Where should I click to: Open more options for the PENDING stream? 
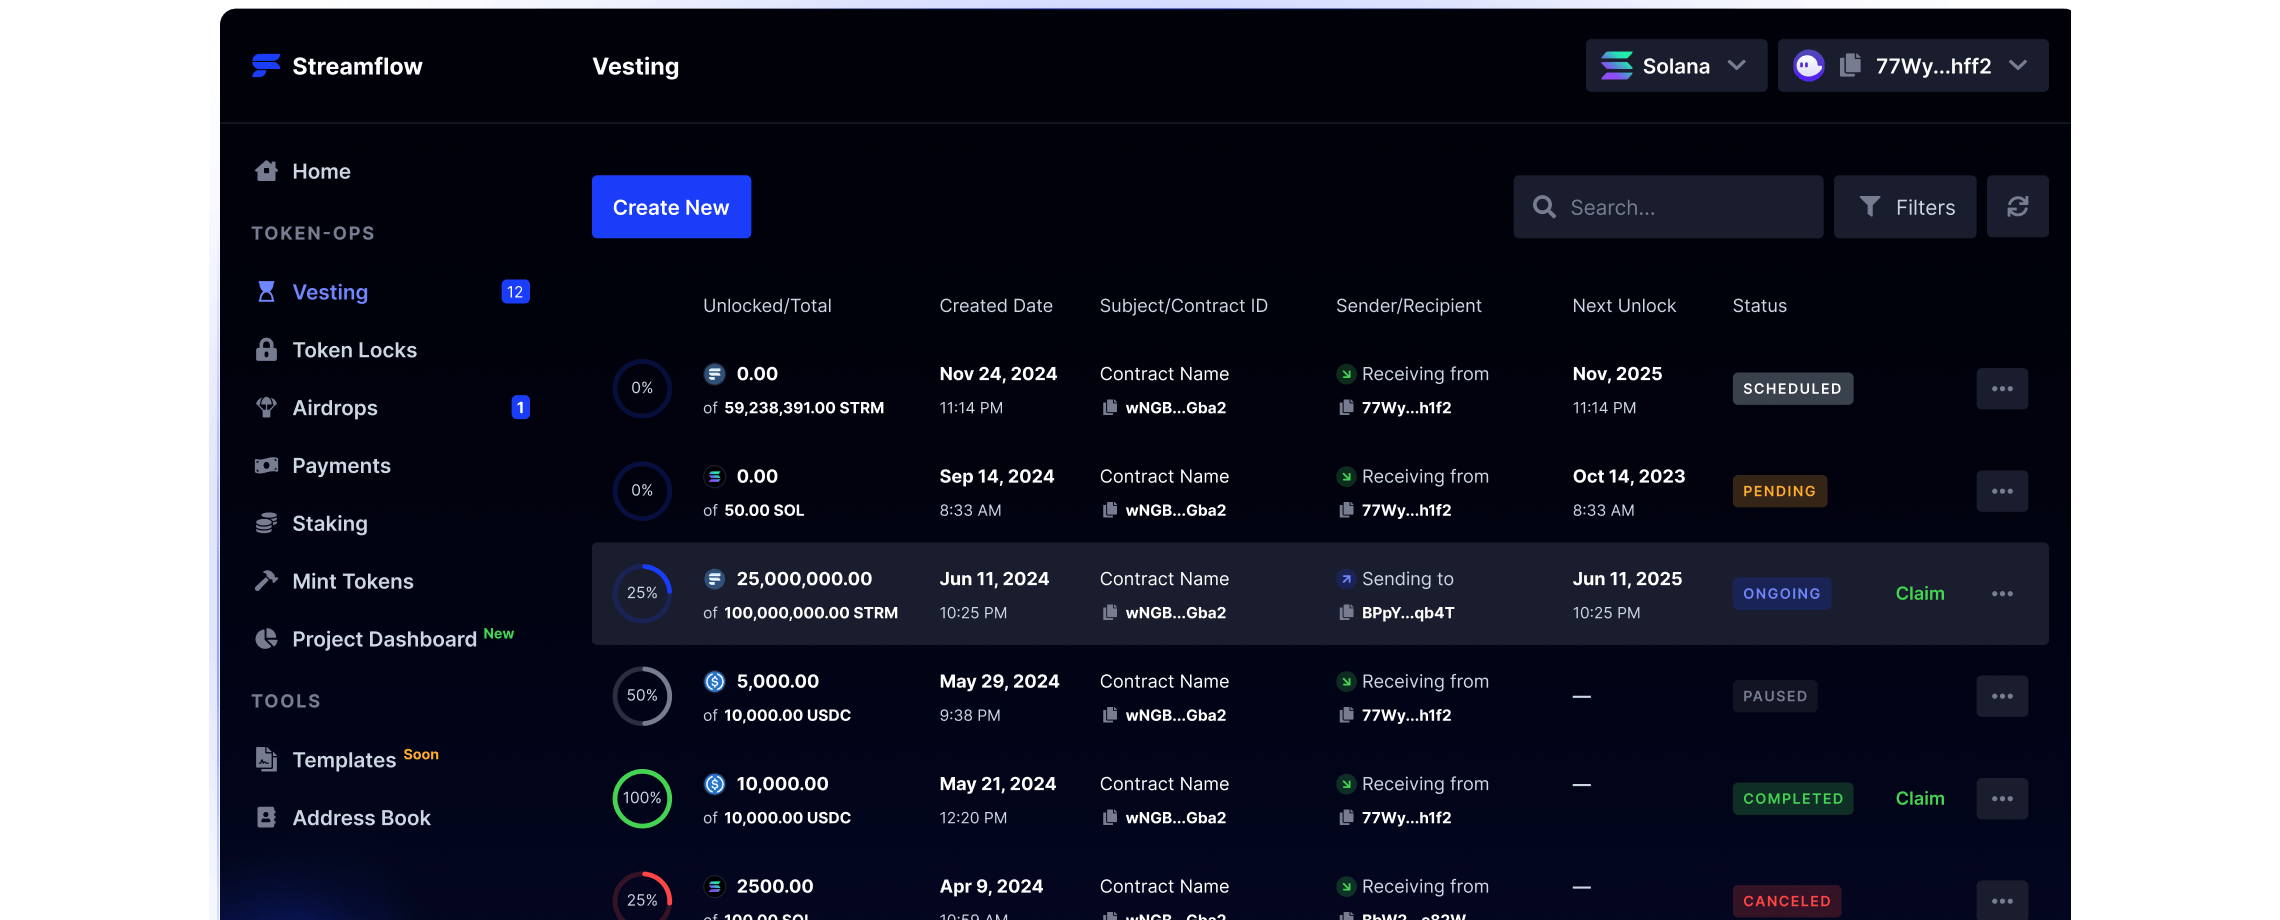pos(2001,491)
